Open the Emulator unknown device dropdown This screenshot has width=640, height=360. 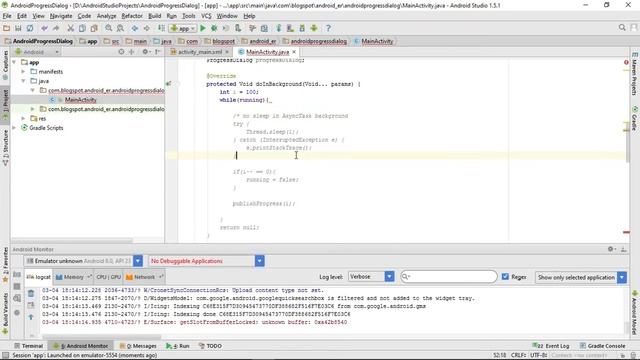(84, 261)
